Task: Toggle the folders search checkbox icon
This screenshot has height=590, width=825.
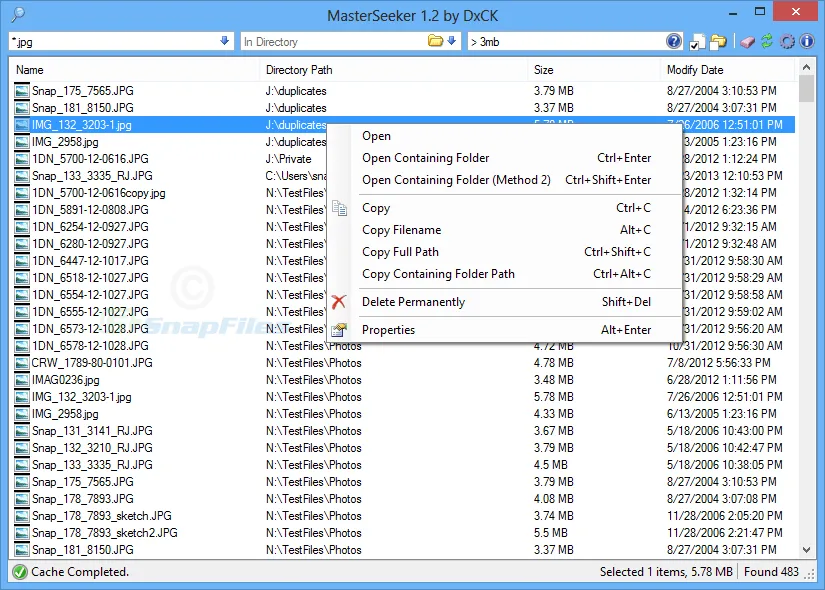Action: [718, 42]
